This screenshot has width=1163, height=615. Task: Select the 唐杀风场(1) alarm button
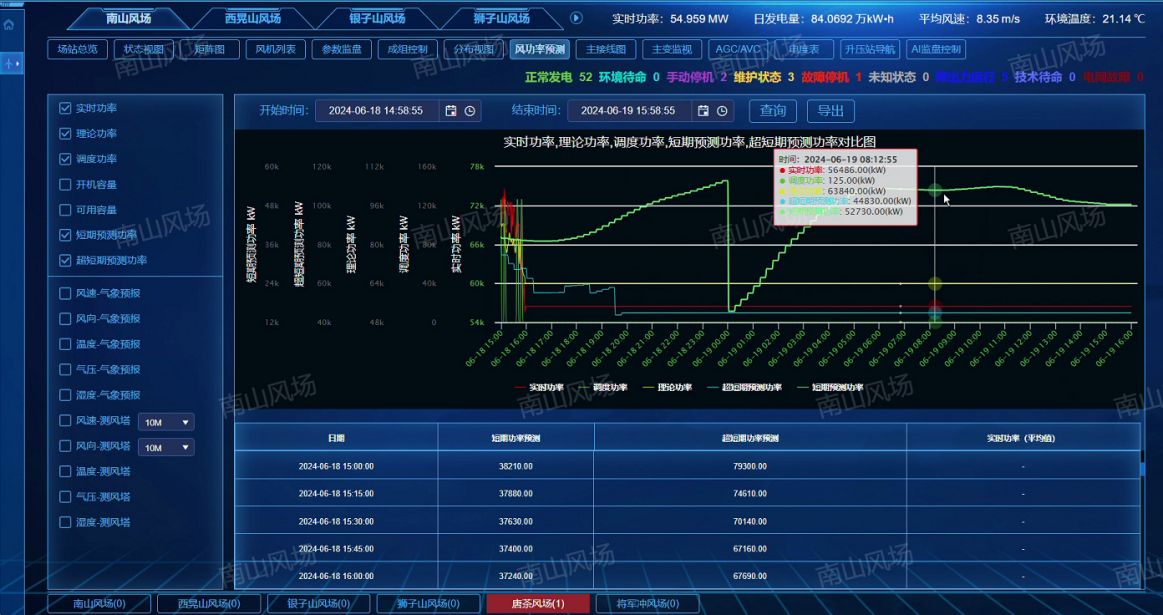tap(538, 604)
